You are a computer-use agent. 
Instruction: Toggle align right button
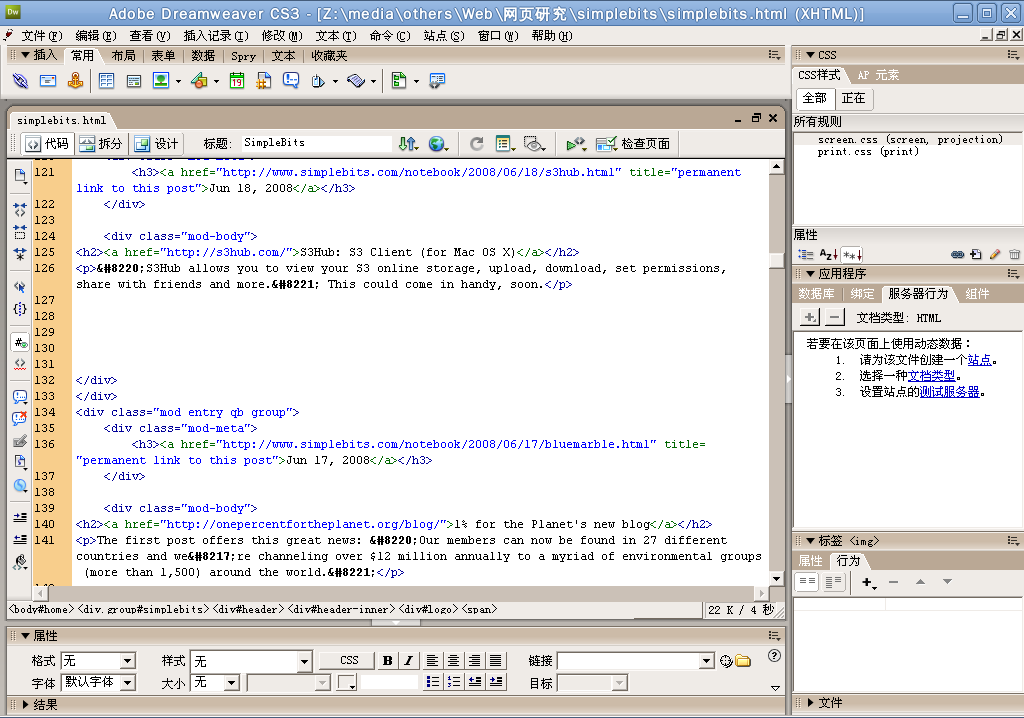pos(475,661)
